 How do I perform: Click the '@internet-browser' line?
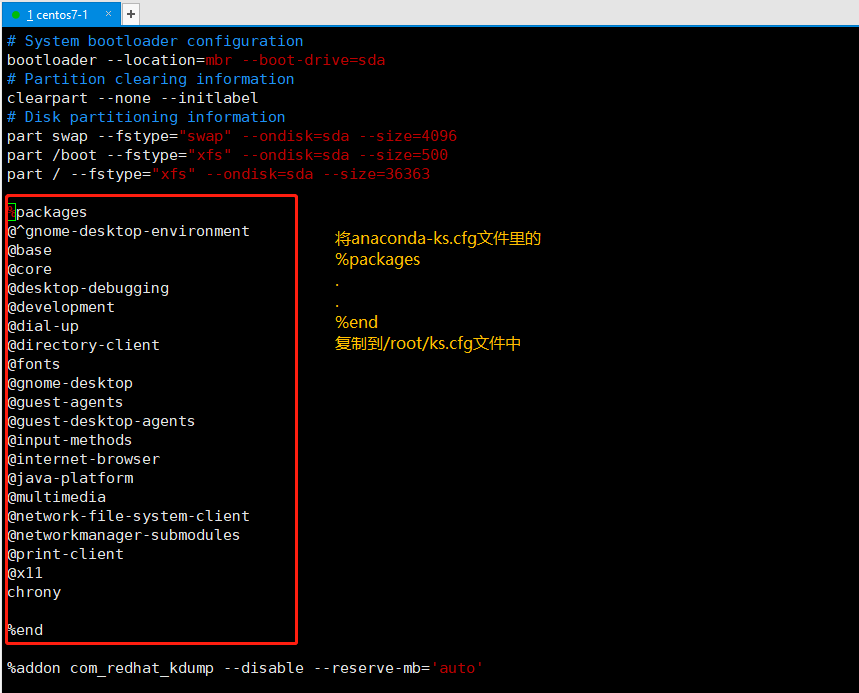(83, 459)
